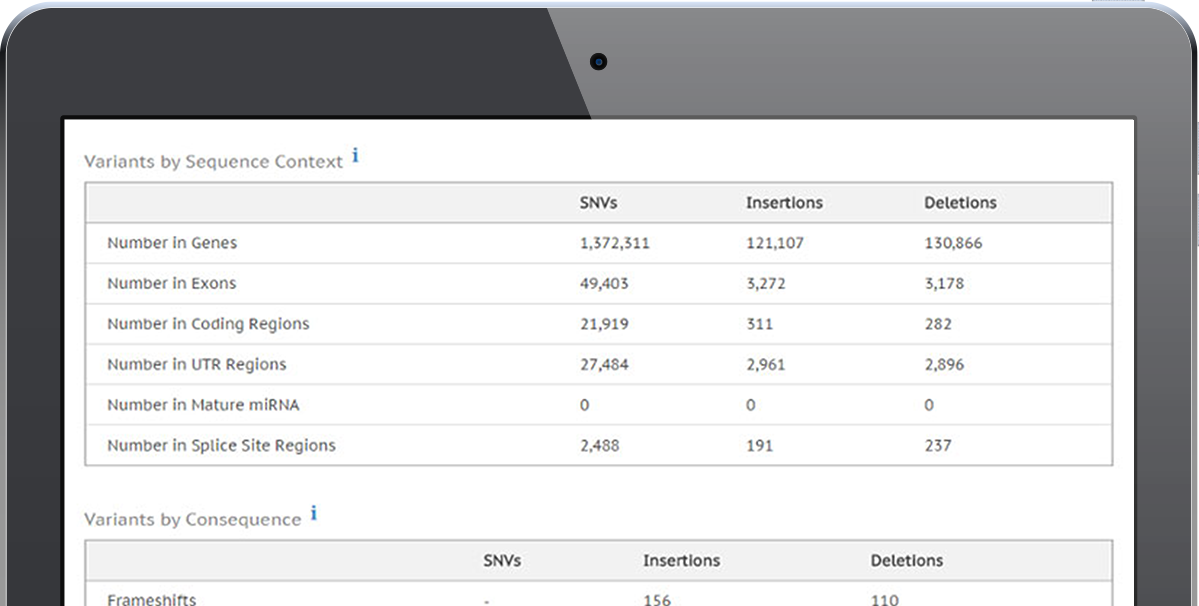Click SNVs column header in Sequence Context table
This screenshot has width=1199, height=606.
click(x=598, y=203)
